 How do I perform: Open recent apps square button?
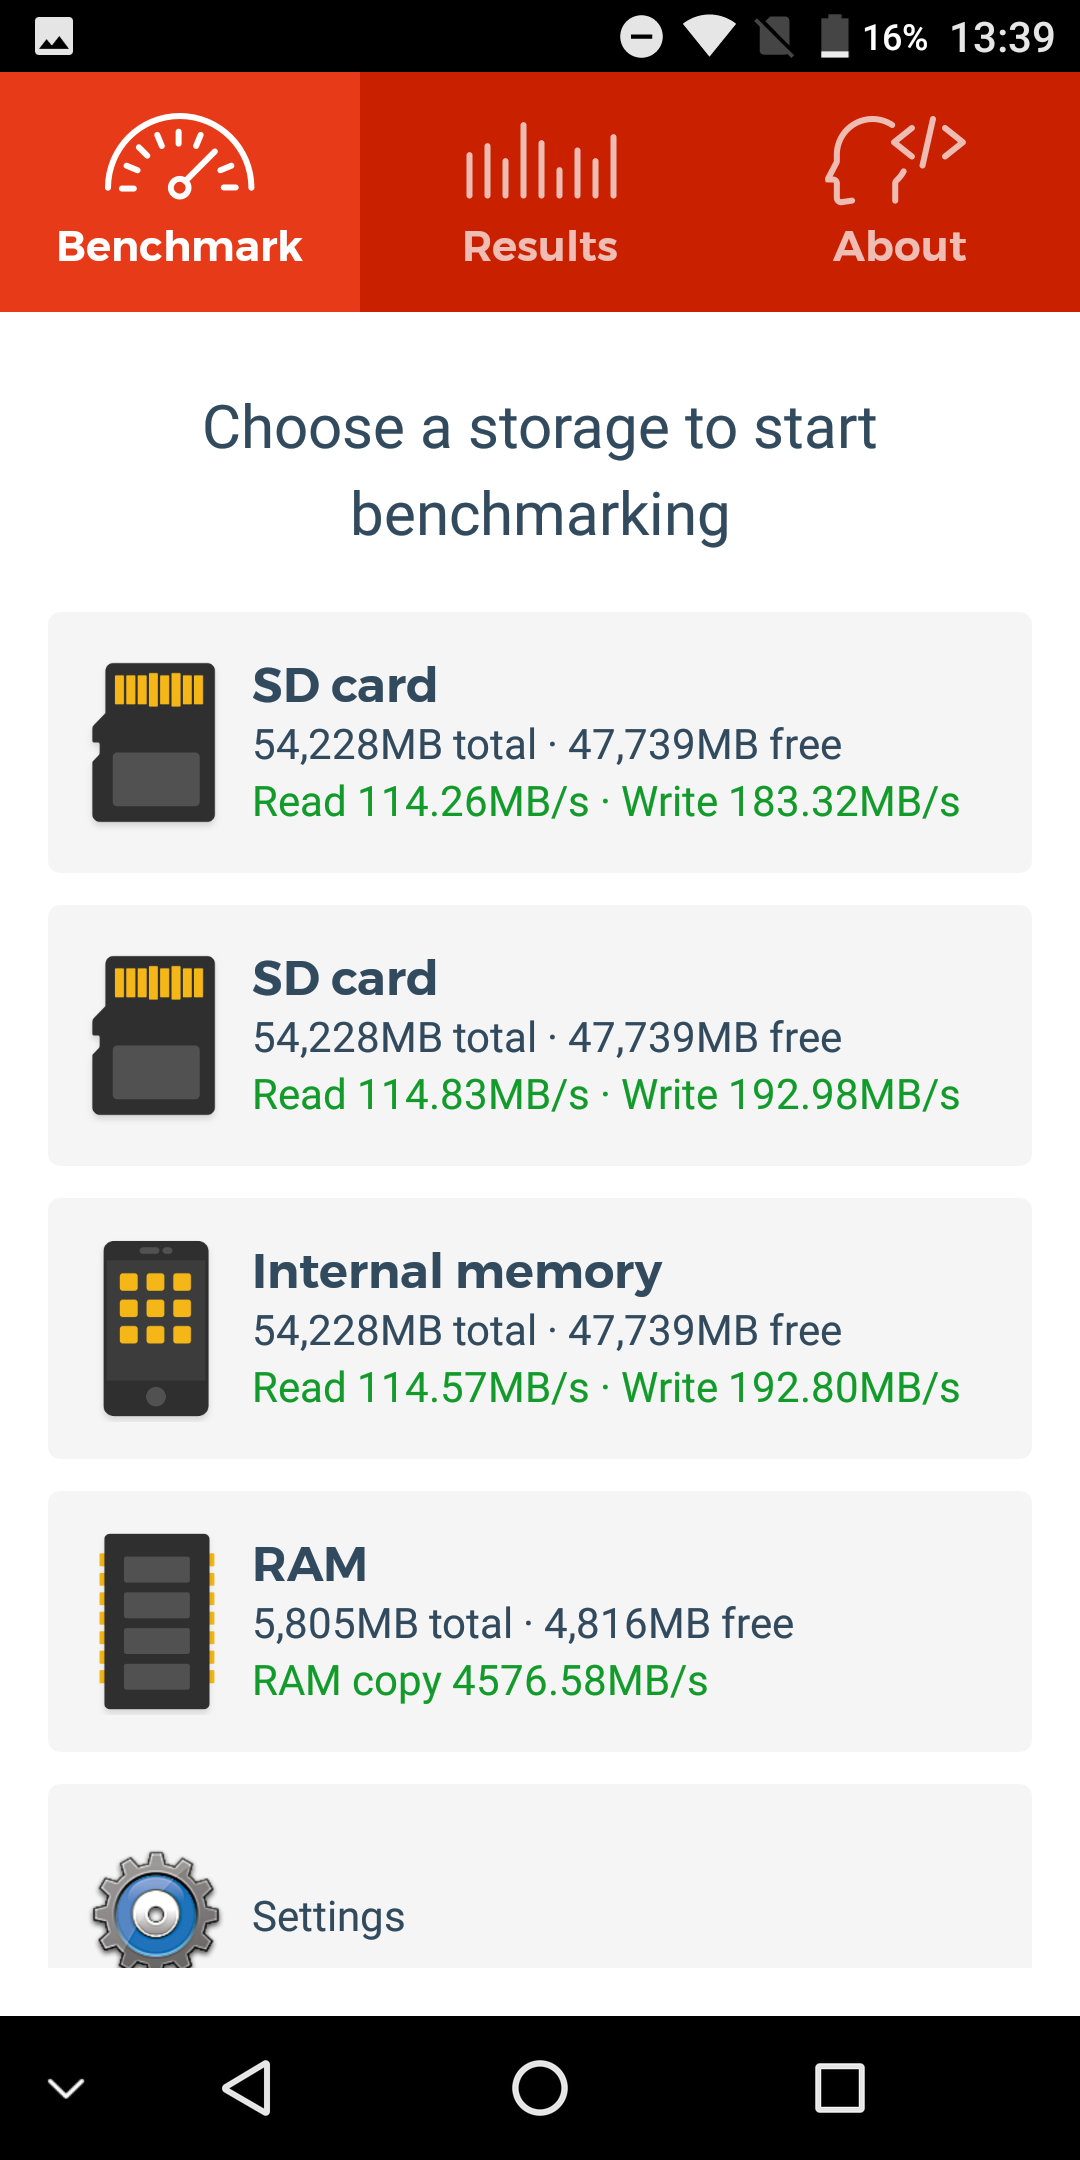(x=840, y=2088)
